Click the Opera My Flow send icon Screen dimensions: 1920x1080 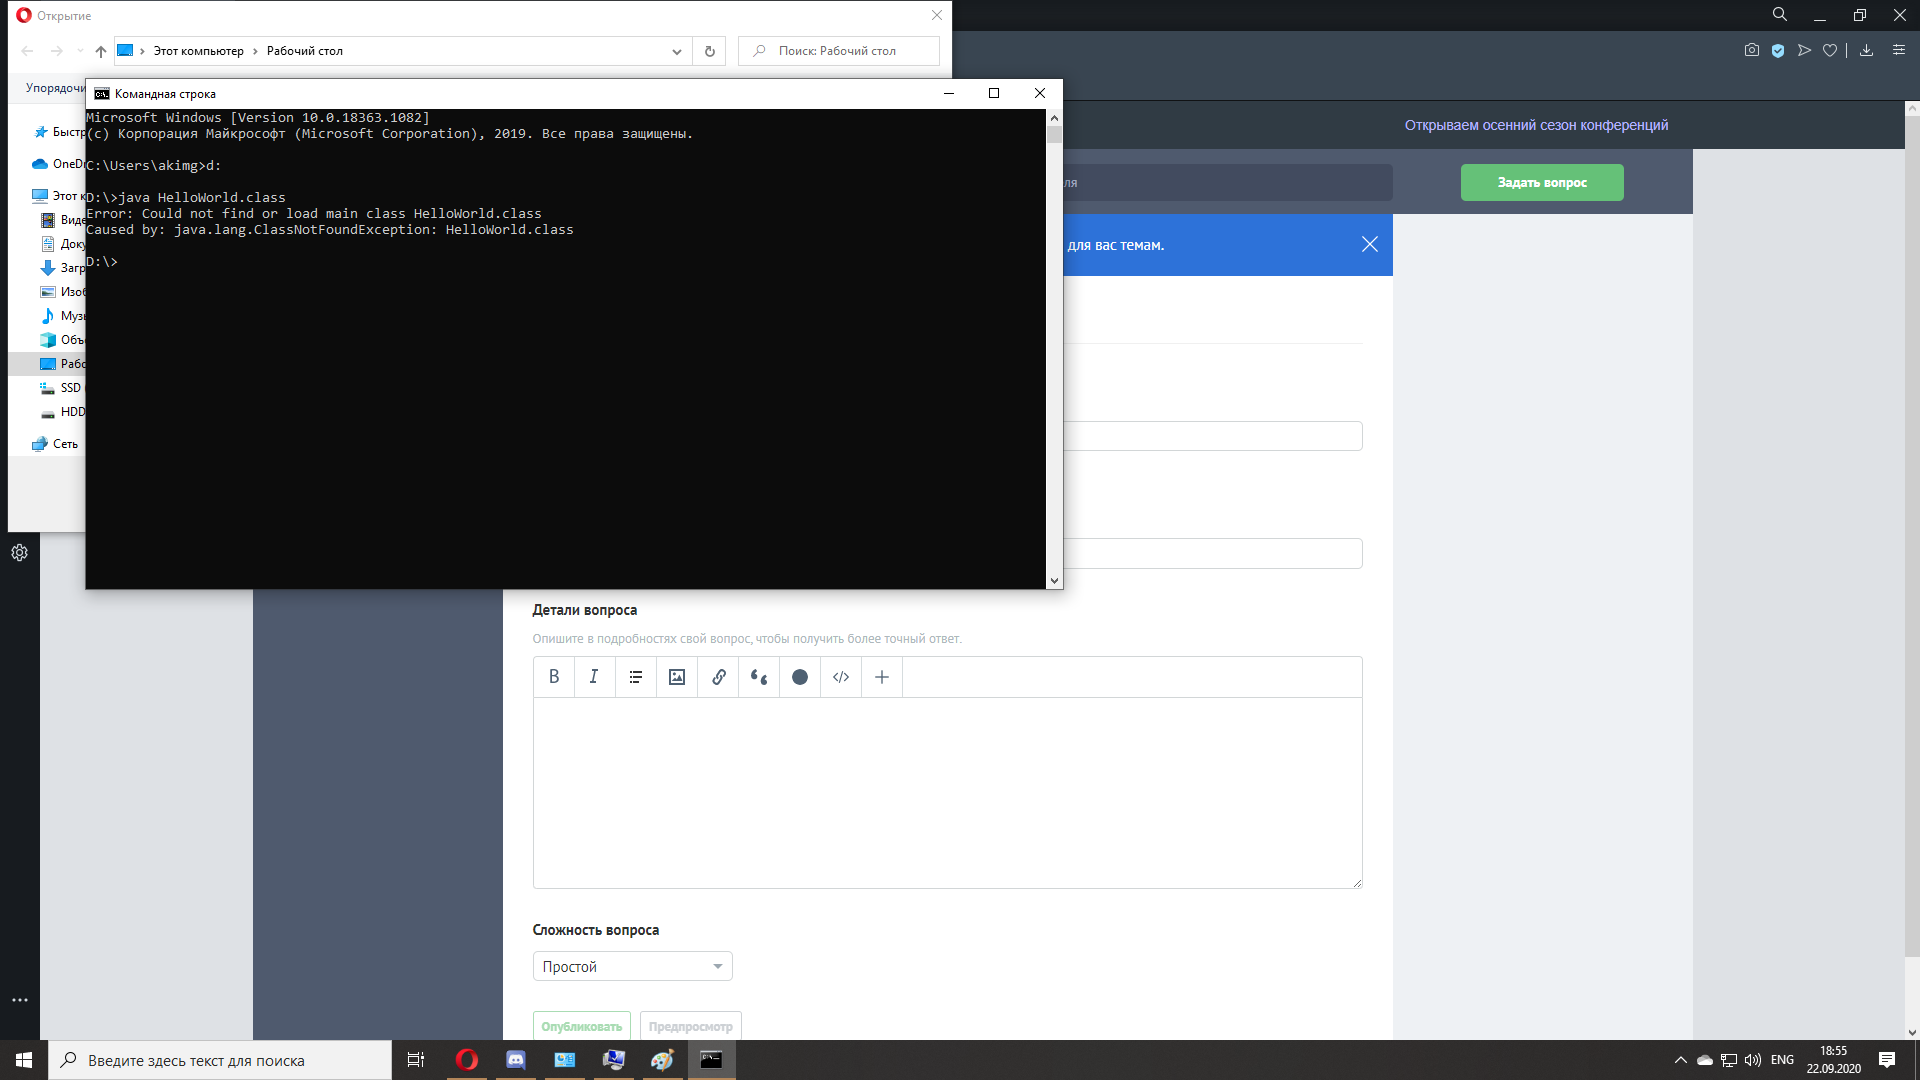coord(1804,50)
